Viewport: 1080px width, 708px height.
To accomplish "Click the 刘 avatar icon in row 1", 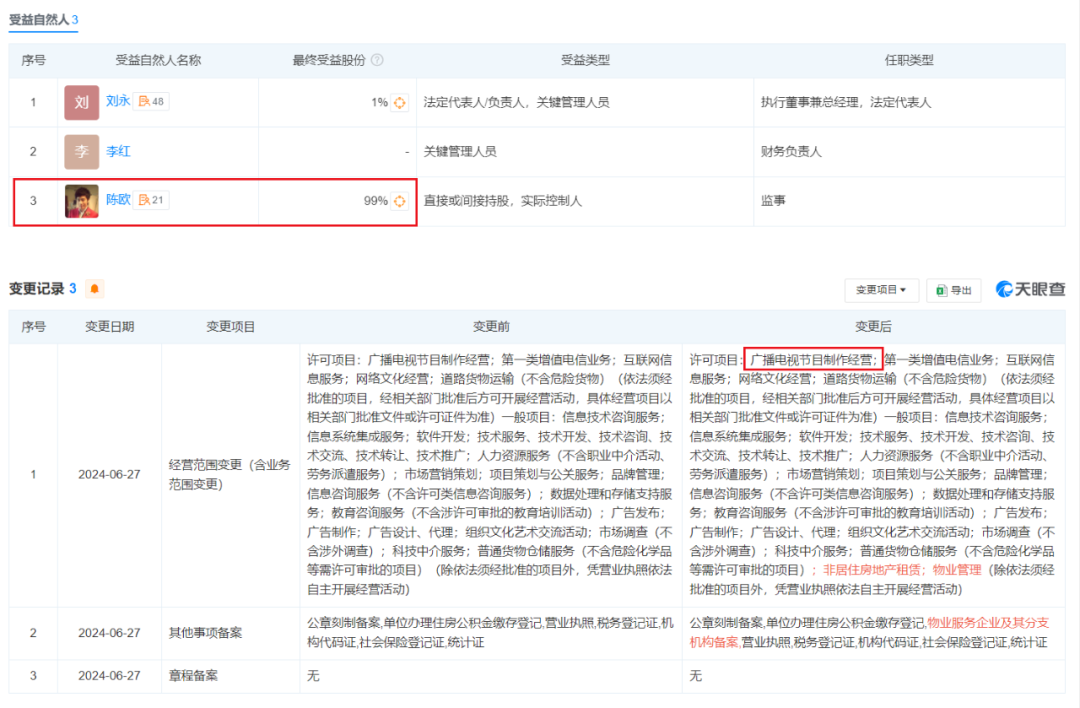I will (82, 102).
